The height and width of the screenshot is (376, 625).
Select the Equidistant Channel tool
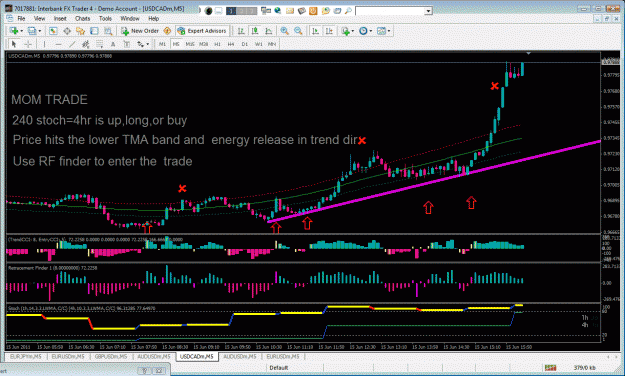tap(86, 44)
